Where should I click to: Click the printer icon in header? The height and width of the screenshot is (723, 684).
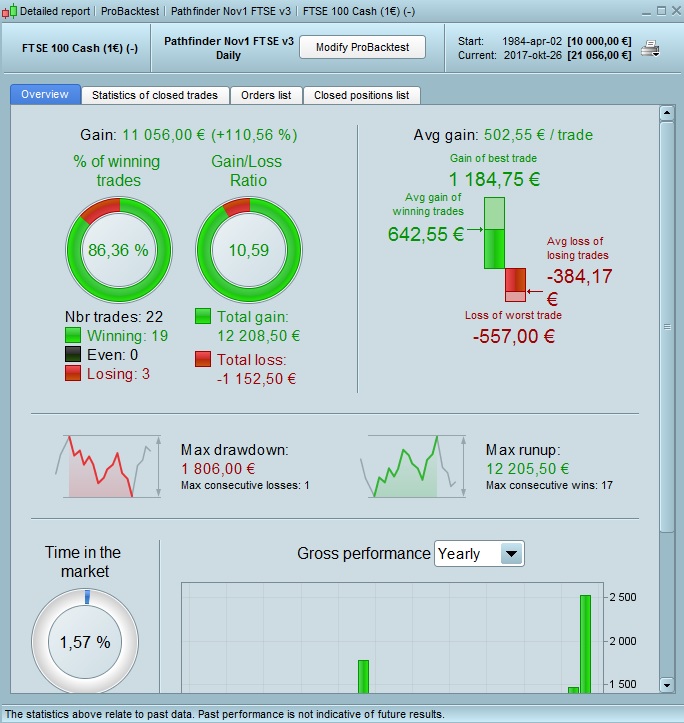(650, 49)
